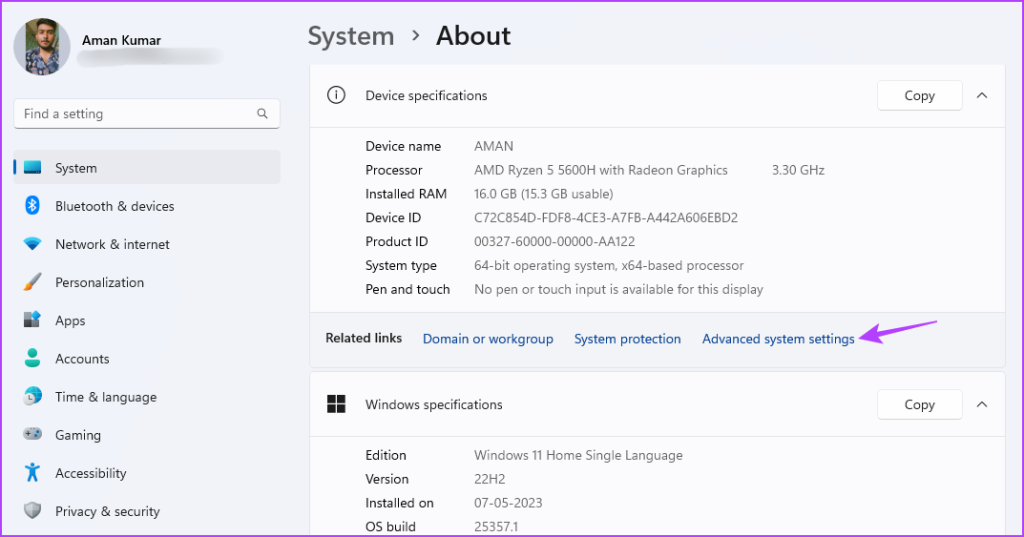Open the Accounts person icon
Image resolution: width=1024 pixels, height=537 pixels.
pyautogui.click(x=32, y=358)
